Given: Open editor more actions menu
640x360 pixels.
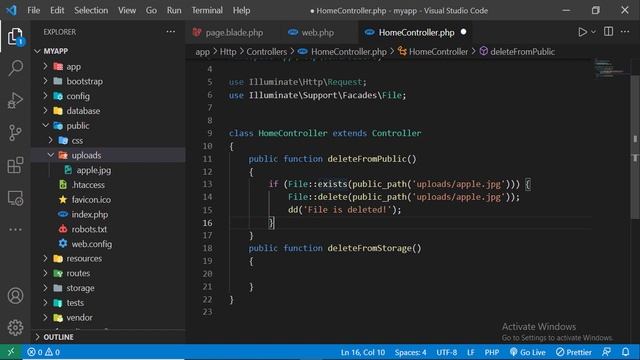Looking at the screenshot, I should point(625,31).
